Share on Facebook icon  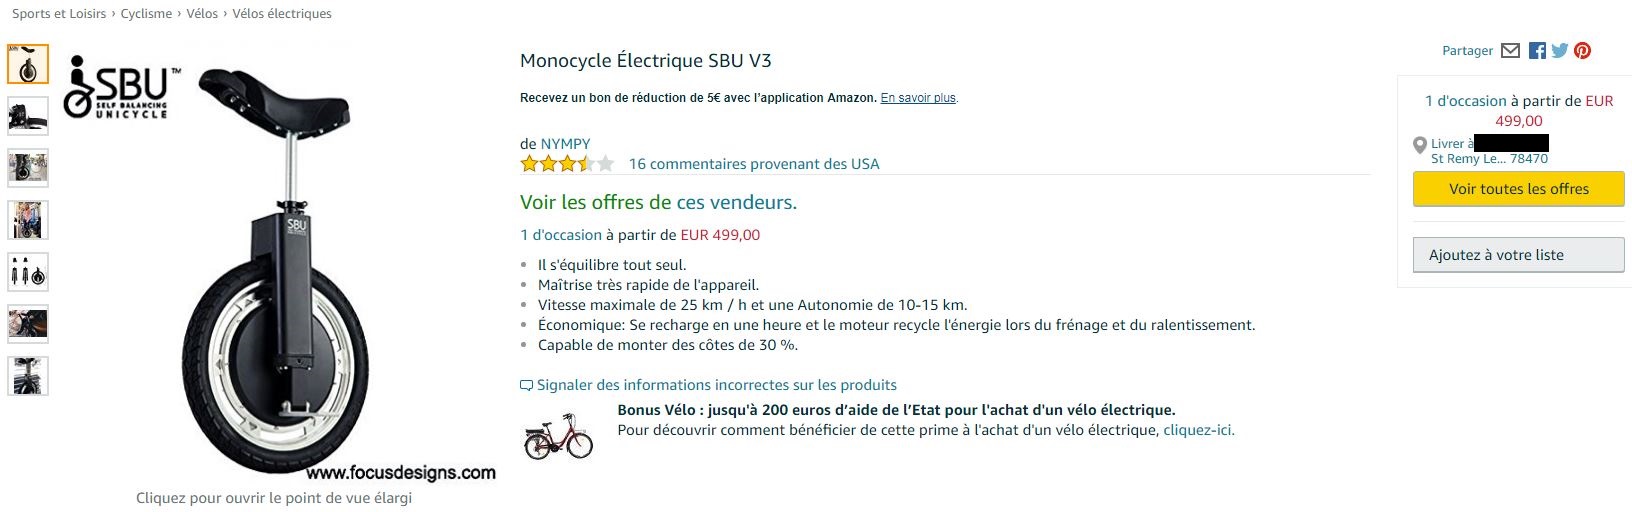[1537, 51]
